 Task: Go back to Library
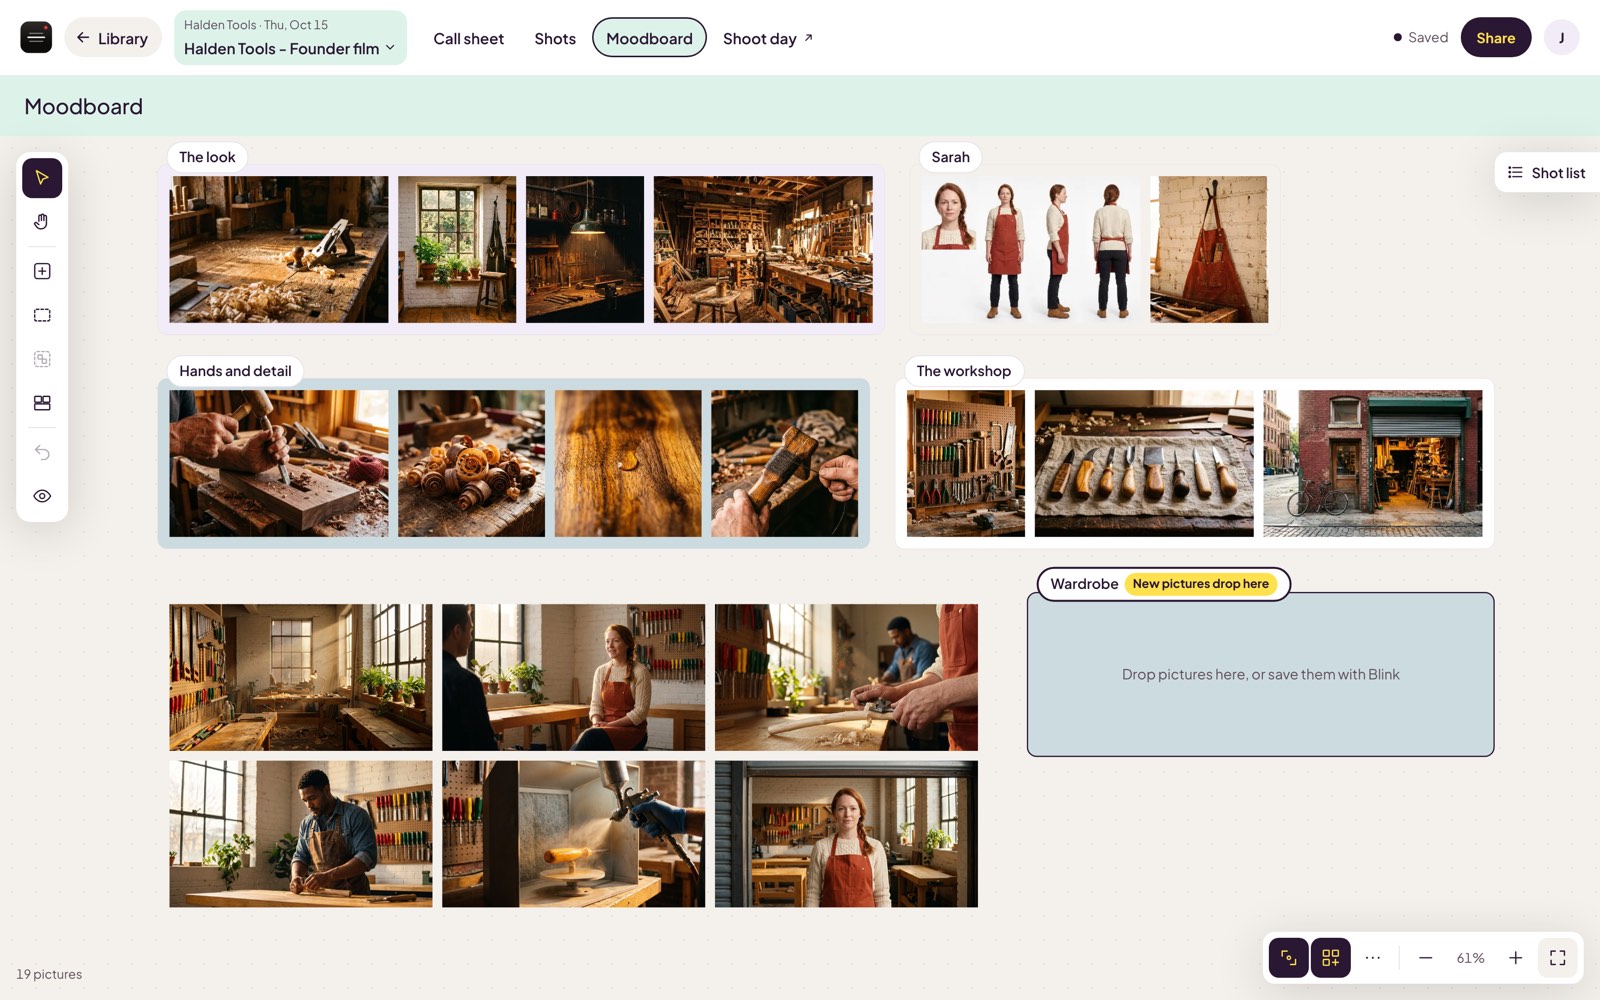click(113, 38)
